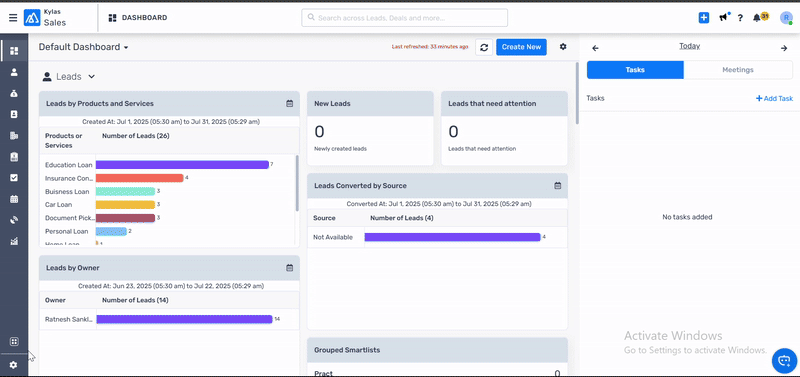This screenshot has height=377, width=800.
Task: Open the date filter on Leads by Owner
Action: 289,268
